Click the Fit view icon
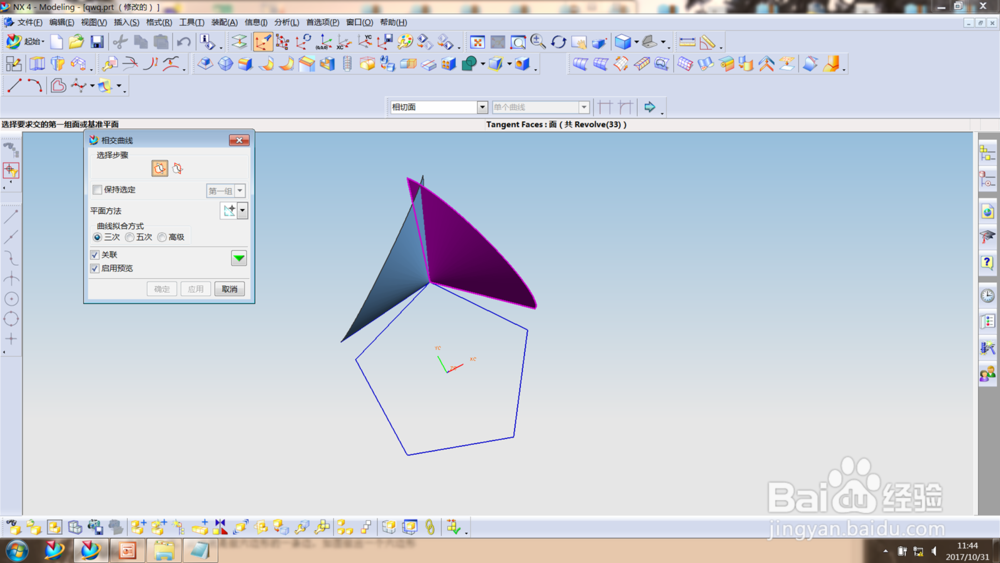Image resolution: width=1000 pixels, height=563 pixels. coord(477,42)
